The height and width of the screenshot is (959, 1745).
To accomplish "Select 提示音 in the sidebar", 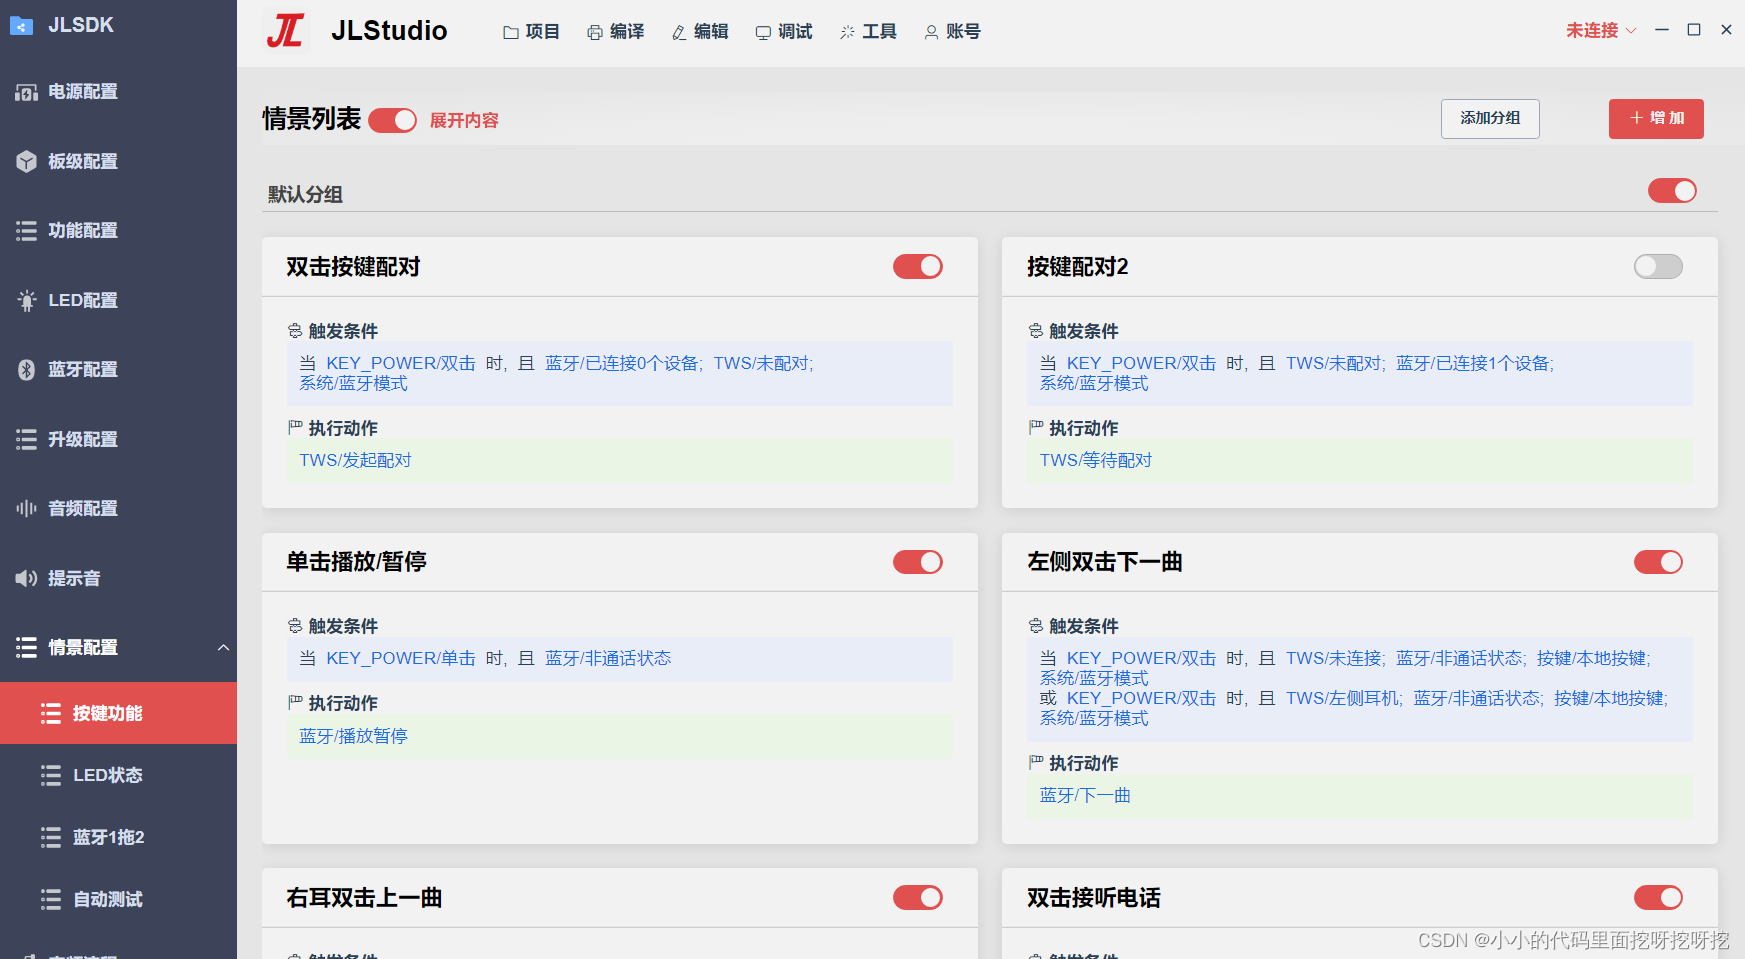I will pyautogui.click(x=74, y=578).
